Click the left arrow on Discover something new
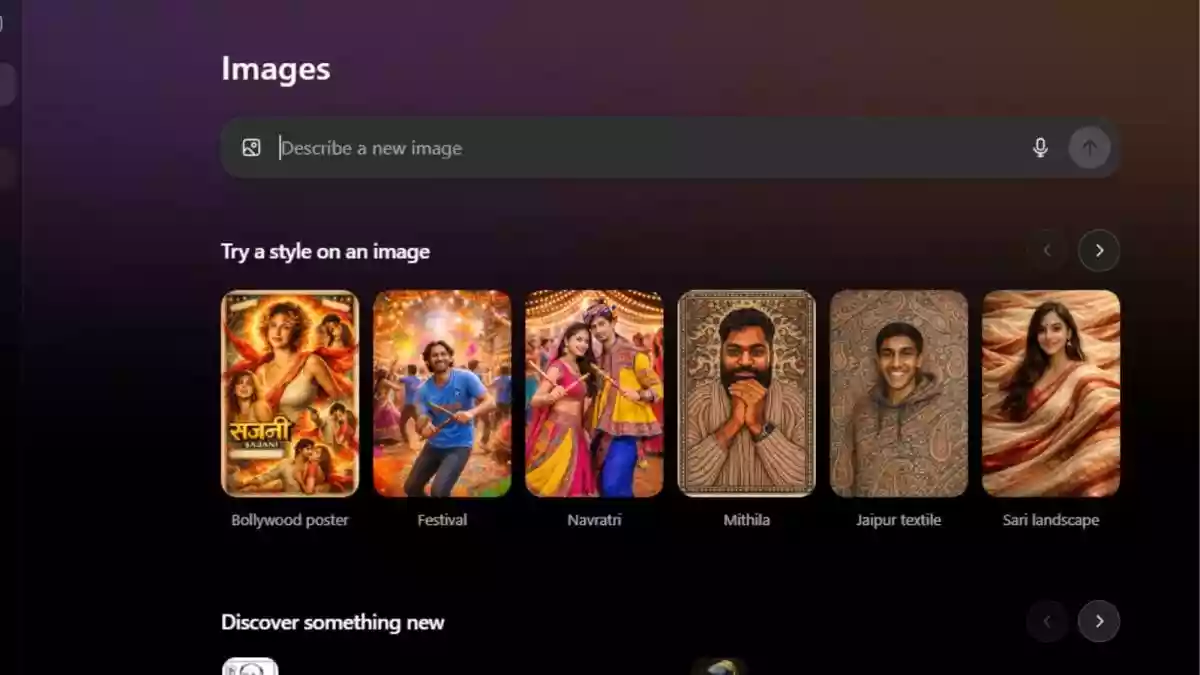Viewport: 1200px width, 675px height. pos(1047,621)
